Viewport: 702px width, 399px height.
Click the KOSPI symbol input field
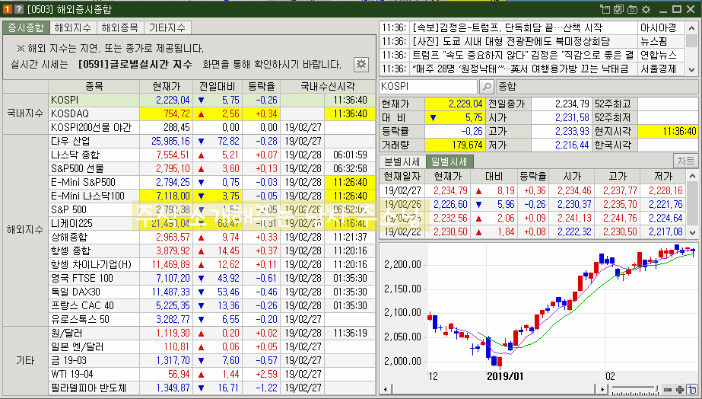click(428, 86)
